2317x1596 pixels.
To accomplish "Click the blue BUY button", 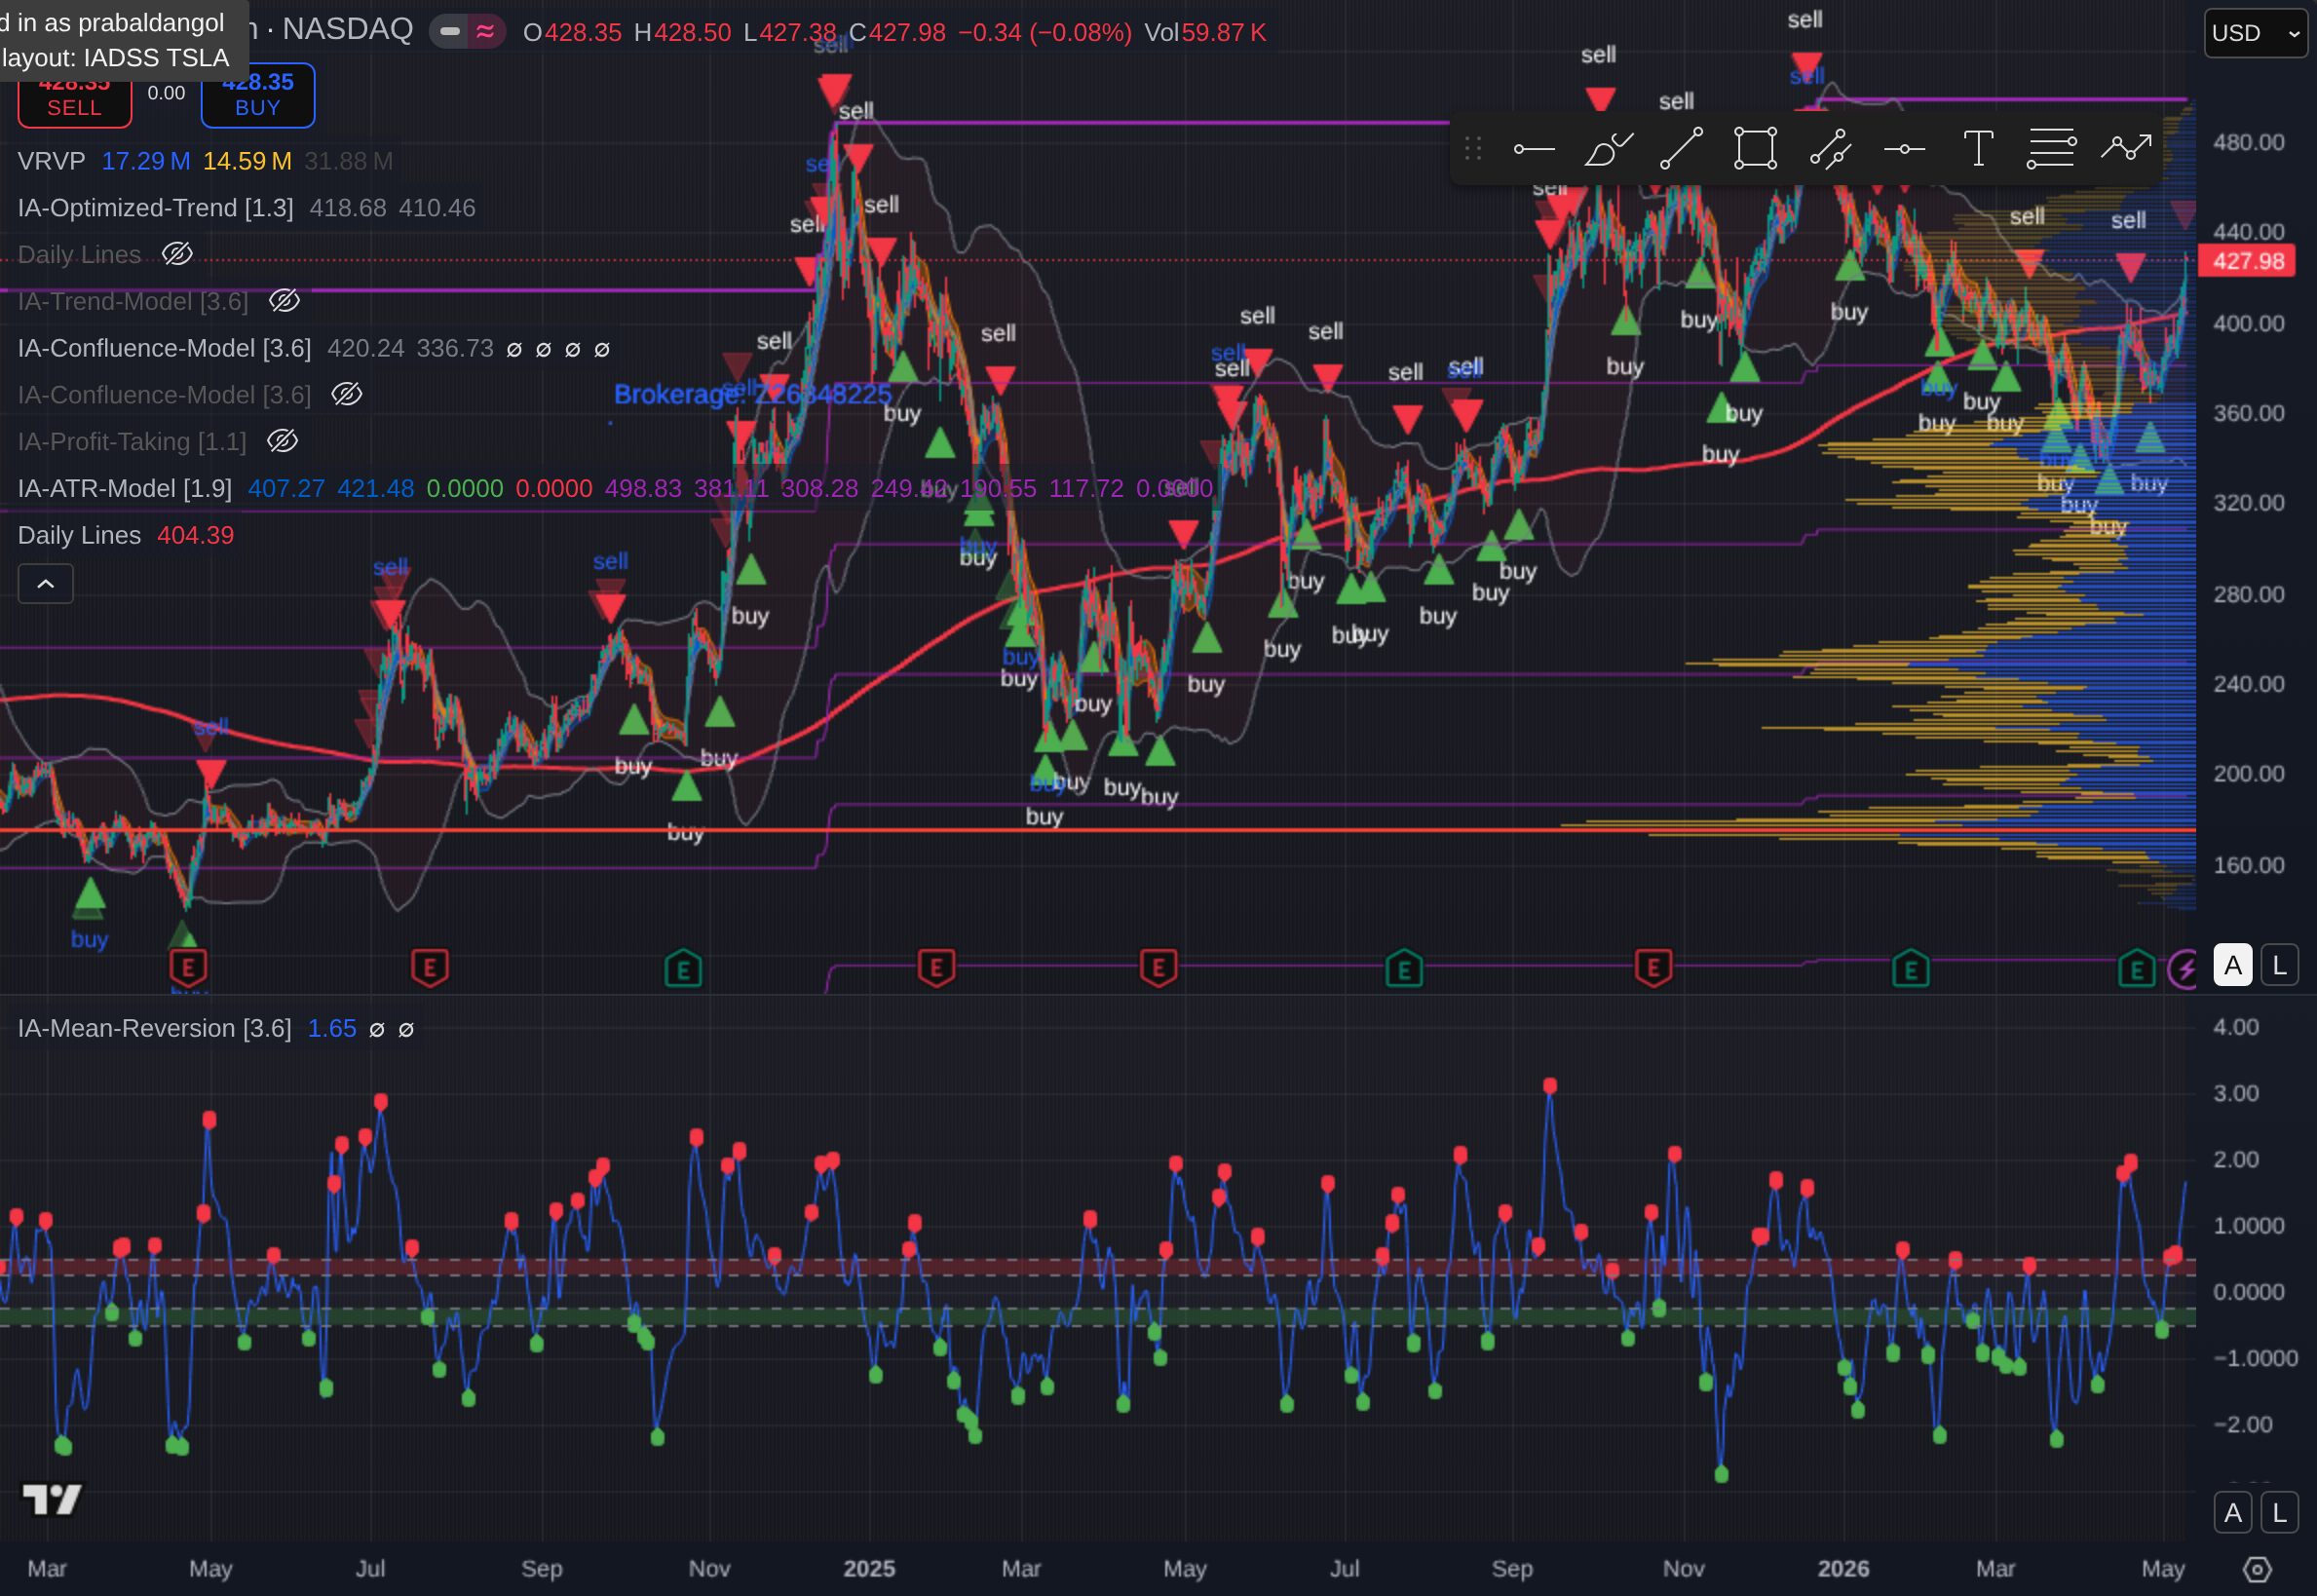I will (258, 96).
